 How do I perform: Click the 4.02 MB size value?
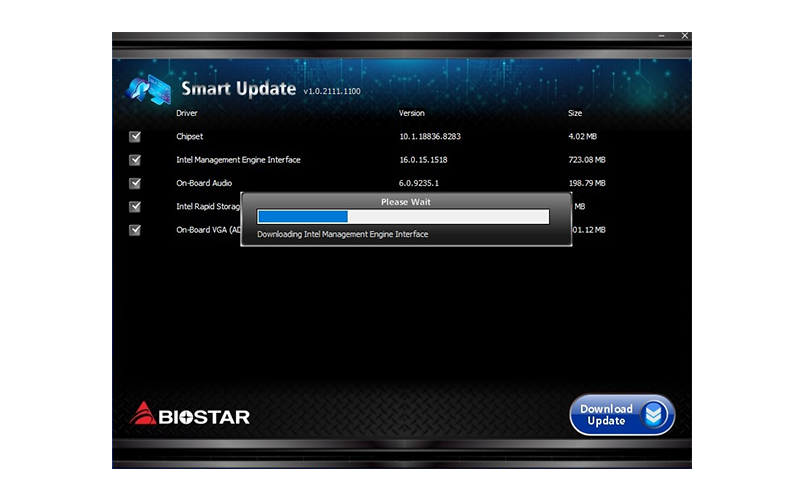pos(582,137)
